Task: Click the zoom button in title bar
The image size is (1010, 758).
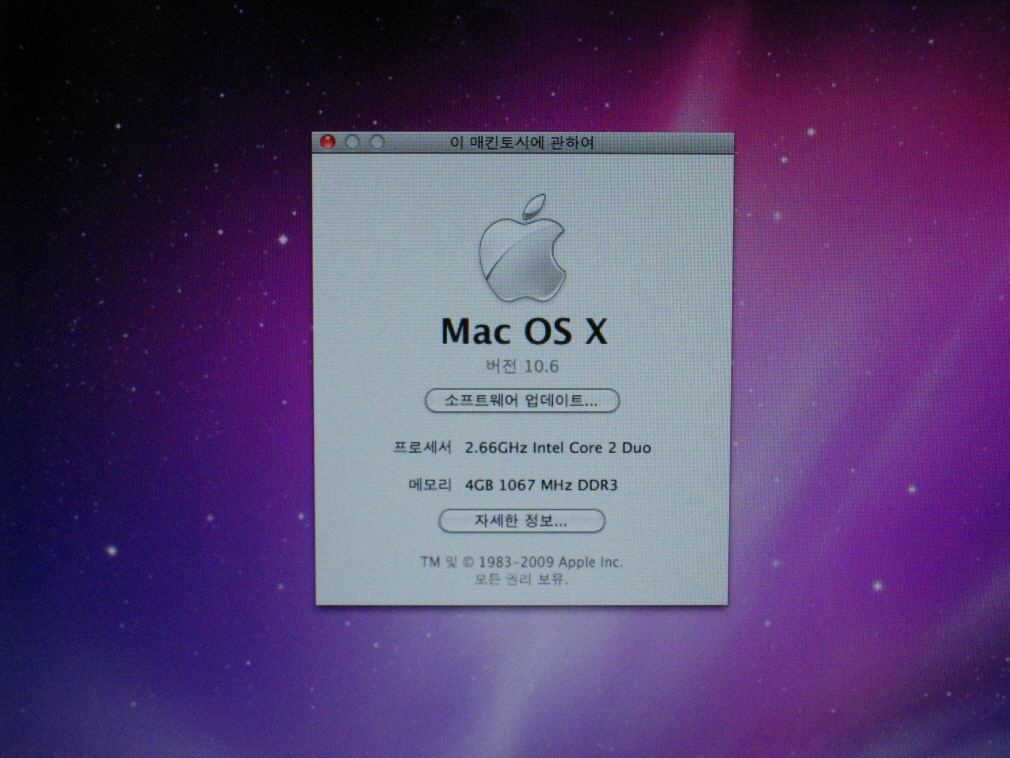Action: pos(377,142)
